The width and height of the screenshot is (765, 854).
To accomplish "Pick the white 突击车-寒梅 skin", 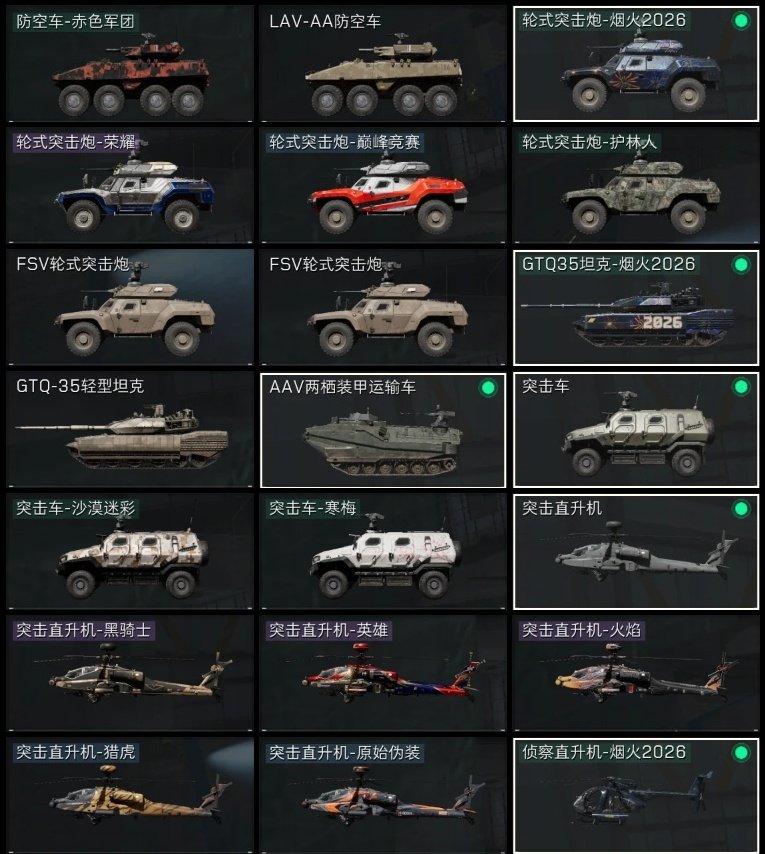I will coord(383,551).
